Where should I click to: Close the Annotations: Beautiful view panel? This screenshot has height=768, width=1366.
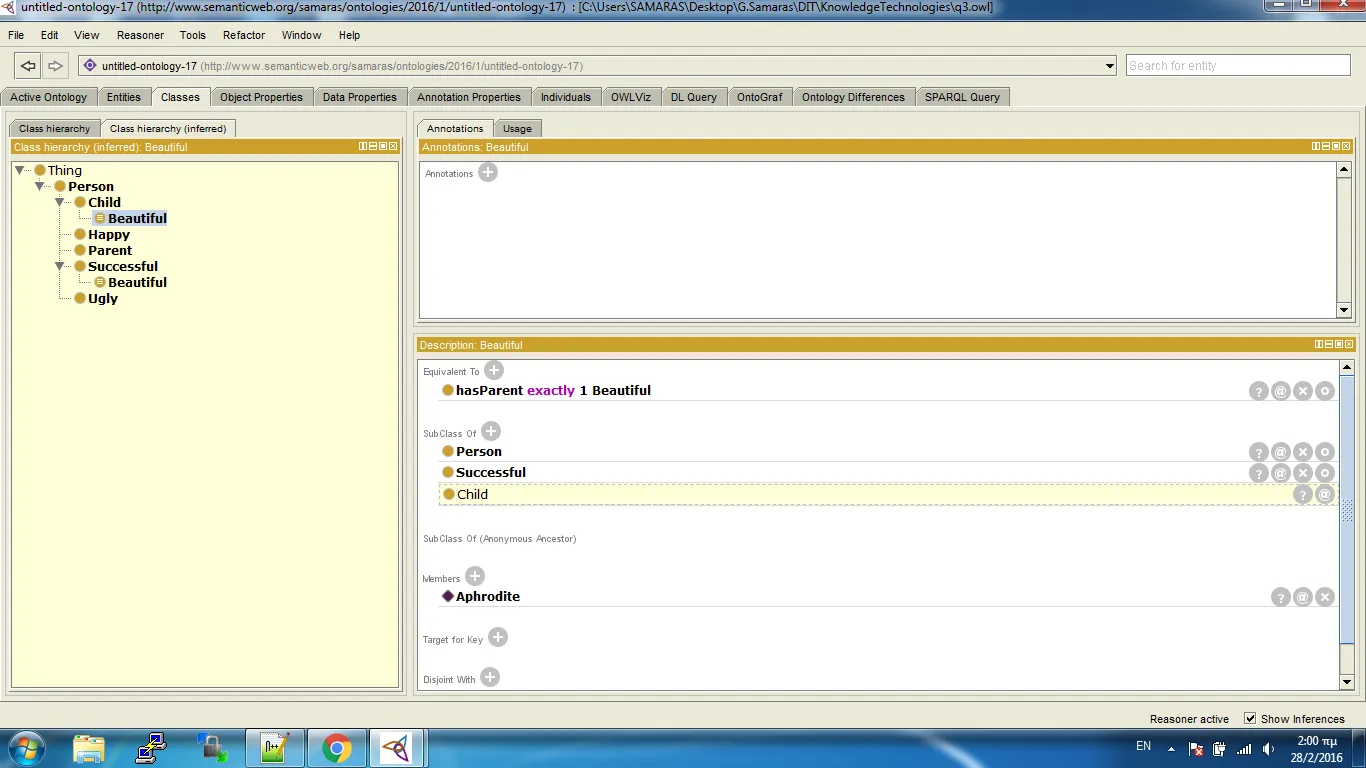(1347, 146)
